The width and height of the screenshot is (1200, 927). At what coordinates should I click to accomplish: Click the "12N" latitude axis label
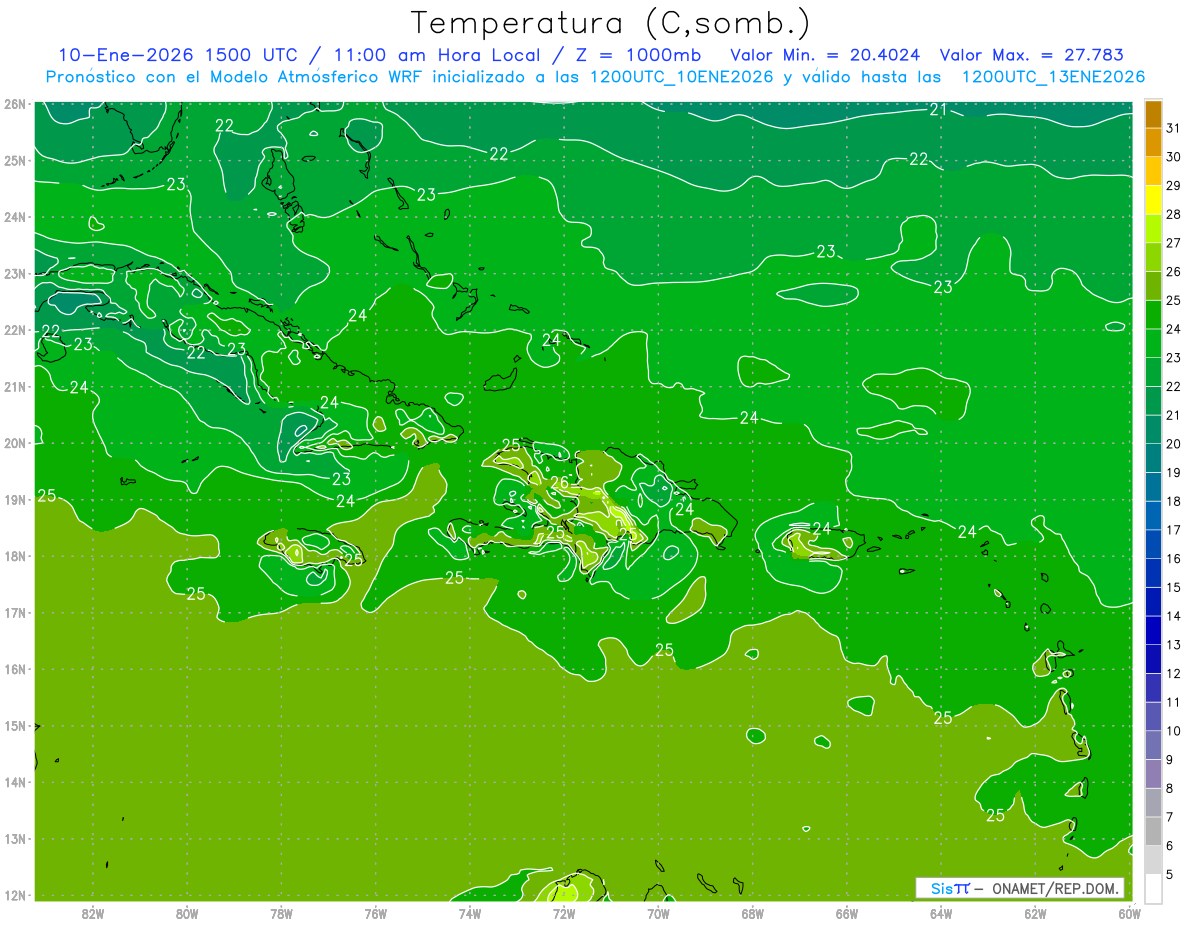[15, 895]
